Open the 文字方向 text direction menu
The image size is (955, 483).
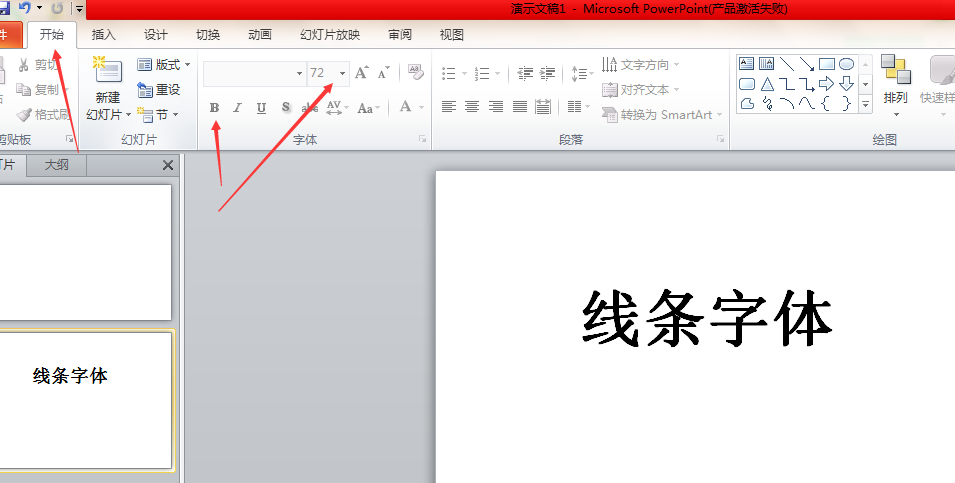[x=640, y=64]
